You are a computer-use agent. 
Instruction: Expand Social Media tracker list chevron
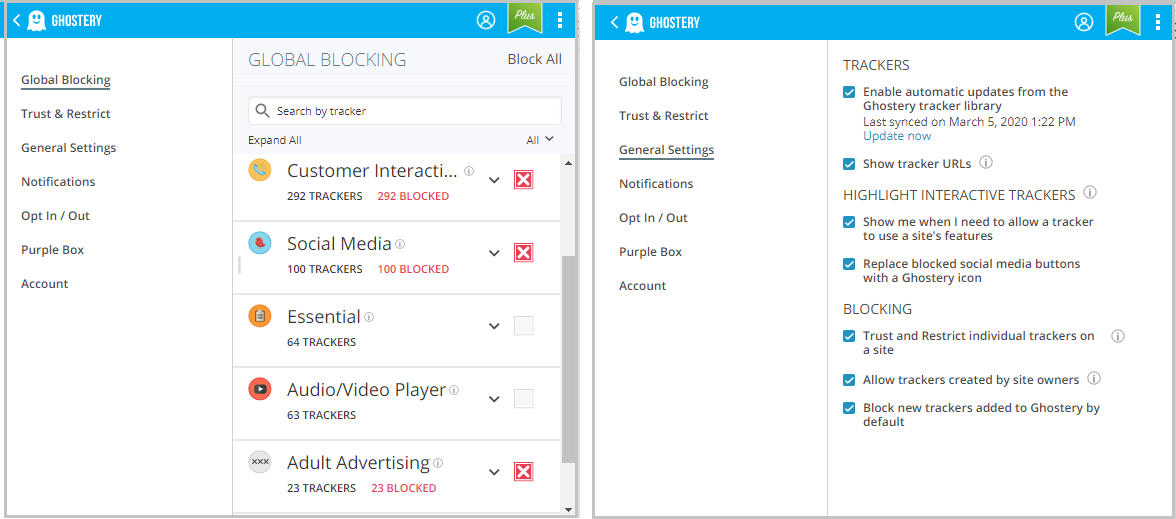pyautogui.click(x=494, y=253)
